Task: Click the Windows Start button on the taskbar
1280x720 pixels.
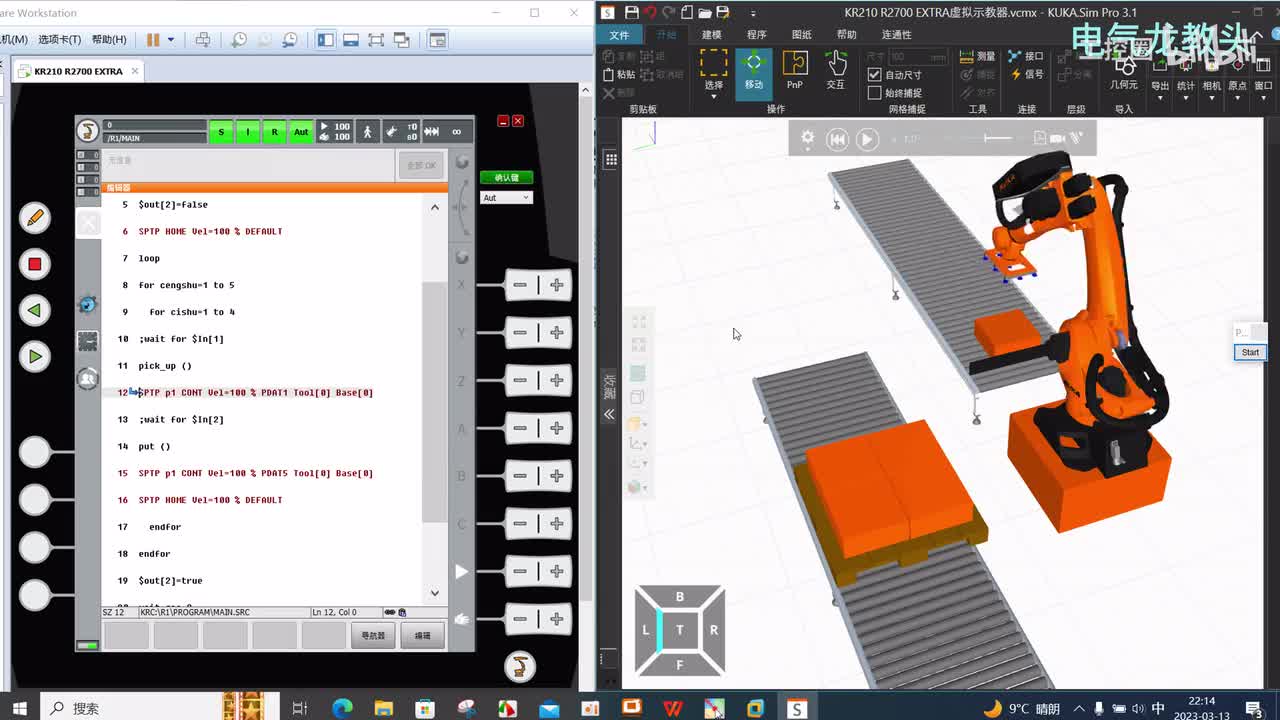Action: (x=19, y=708)
